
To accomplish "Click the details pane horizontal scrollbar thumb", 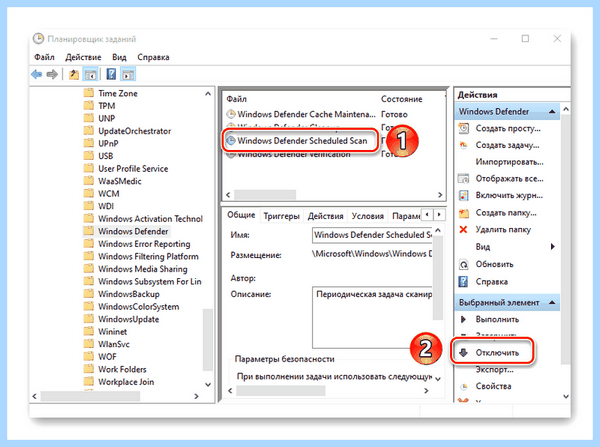I will pos(280,391).
